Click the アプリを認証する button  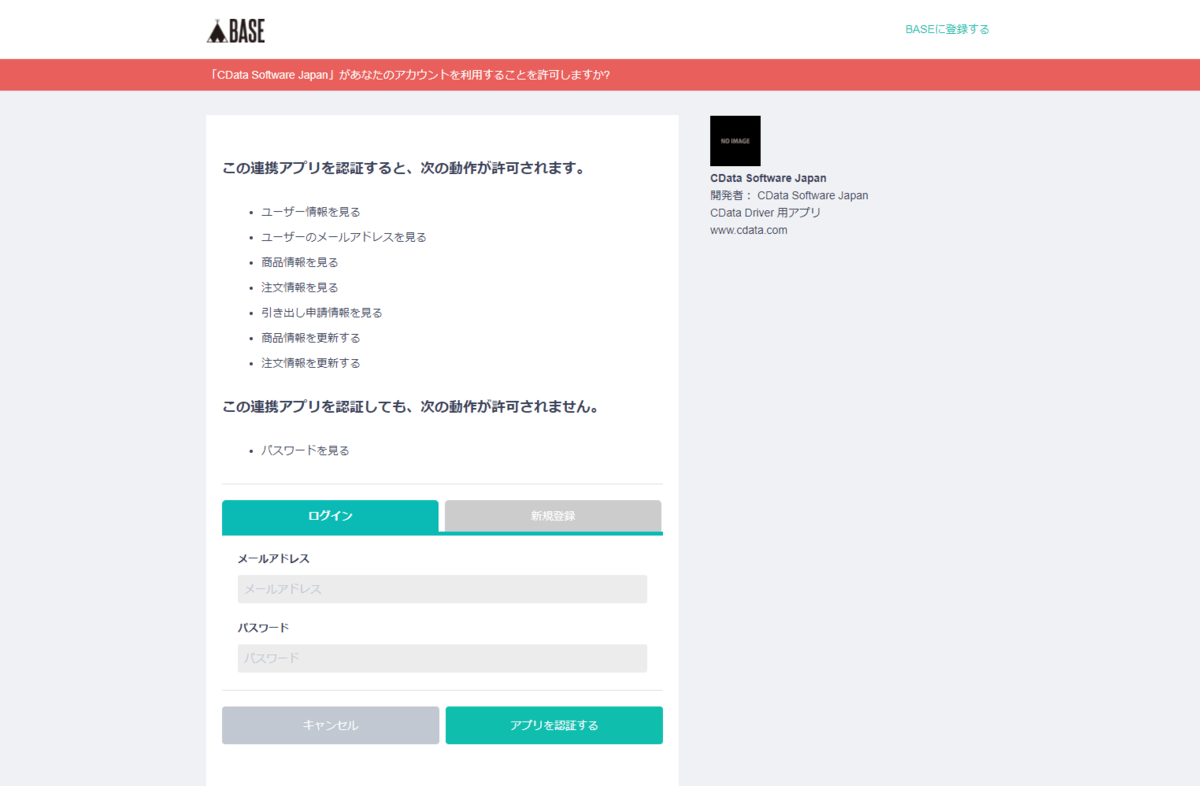(x=554, y=725)
